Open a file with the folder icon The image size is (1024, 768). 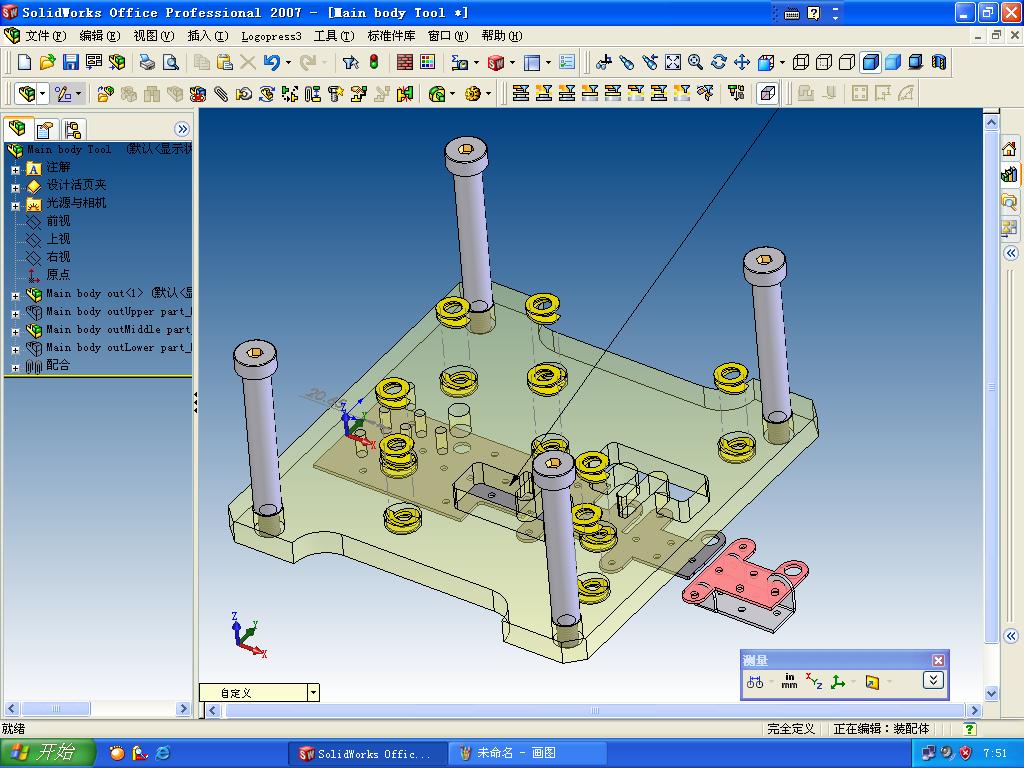(47, 62)
